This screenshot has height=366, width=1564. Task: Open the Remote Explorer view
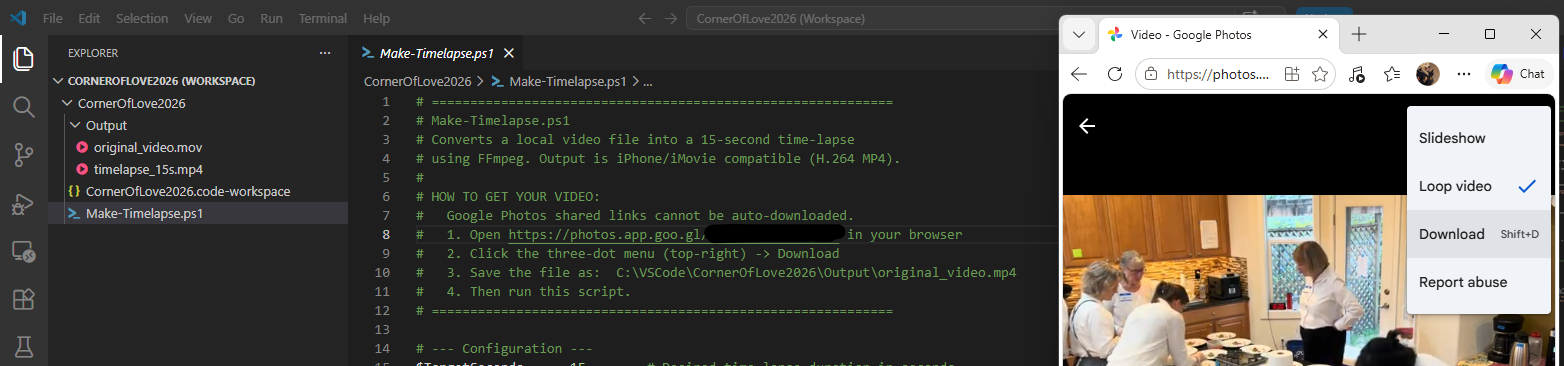pyautogui.click(x=23, y=251)
